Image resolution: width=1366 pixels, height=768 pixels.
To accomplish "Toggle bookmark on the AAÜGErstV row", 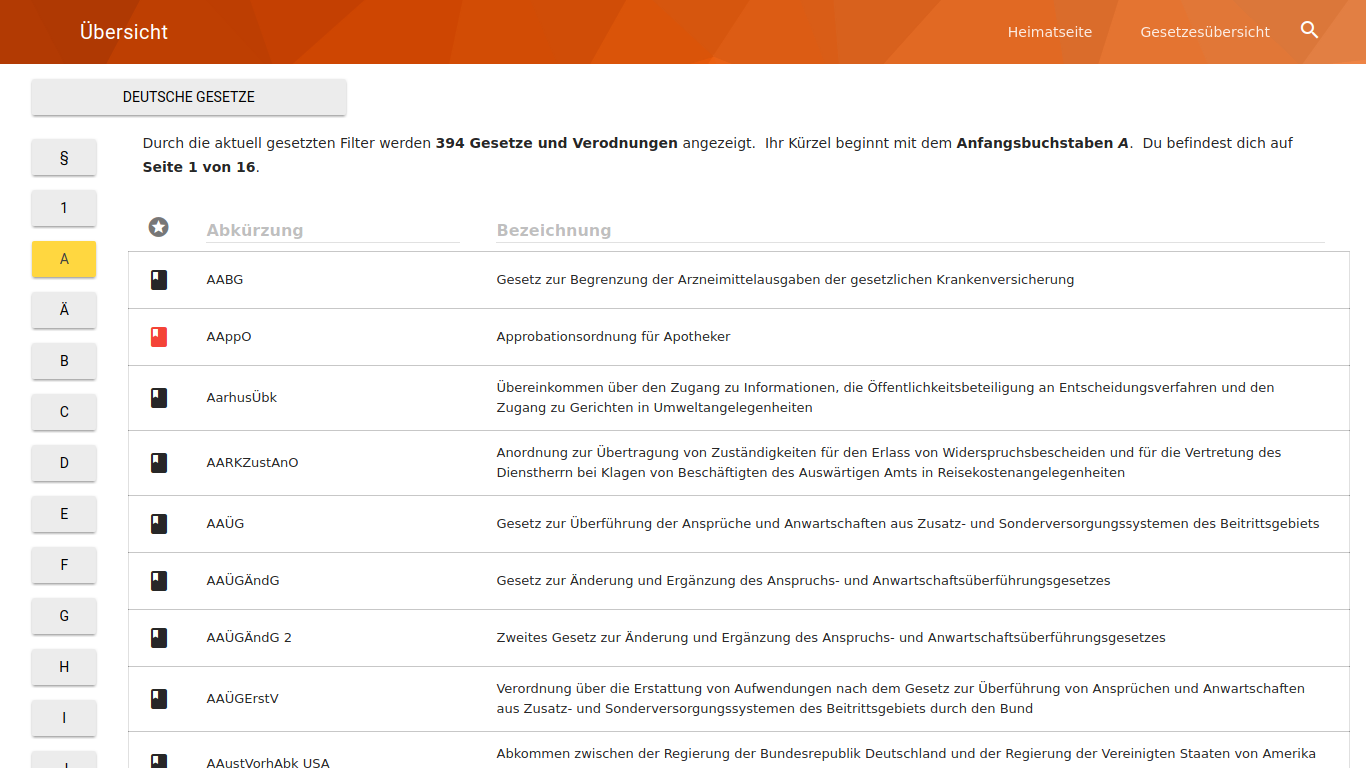I will (x=158, y=699).
